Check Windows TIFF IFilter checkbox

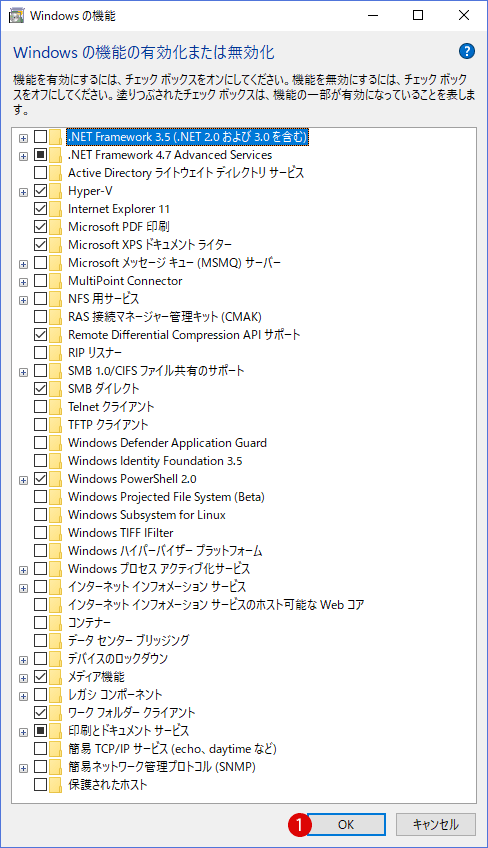(x=40, y=532)
